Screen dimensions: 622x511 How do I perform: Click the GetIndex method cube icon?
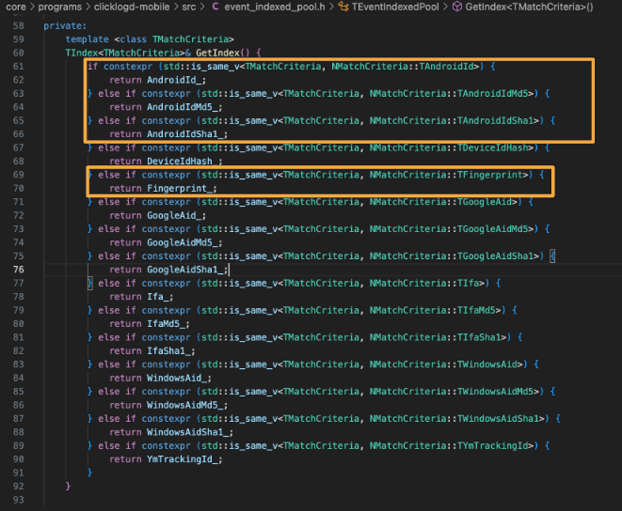pyautogui.click(x=457, y=7)
